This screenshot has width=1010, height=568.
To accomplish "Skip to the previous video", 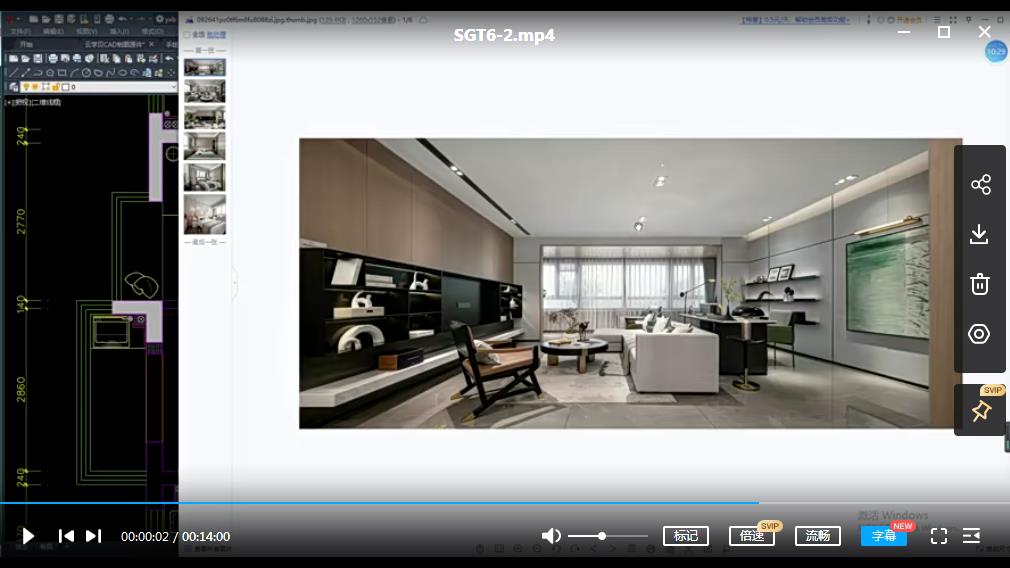I will [x=66, y=536].
